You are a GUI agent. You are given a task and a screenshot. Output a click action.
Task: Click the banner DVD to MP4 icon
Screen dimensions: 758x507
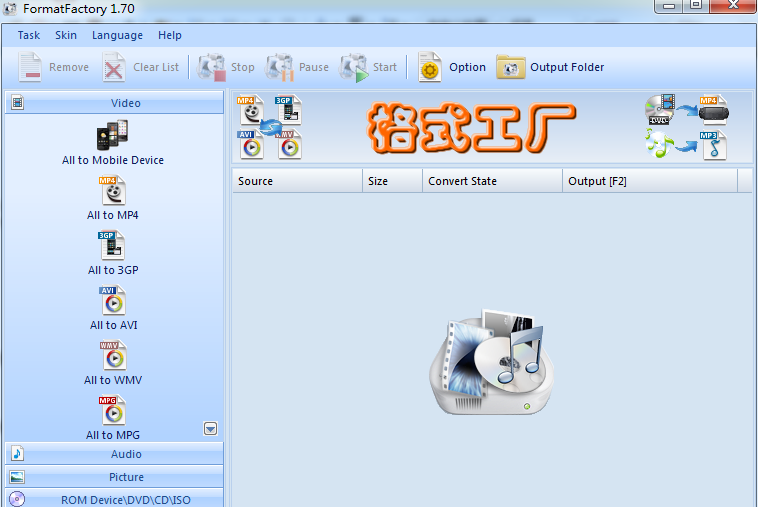(x=687, y=110)
